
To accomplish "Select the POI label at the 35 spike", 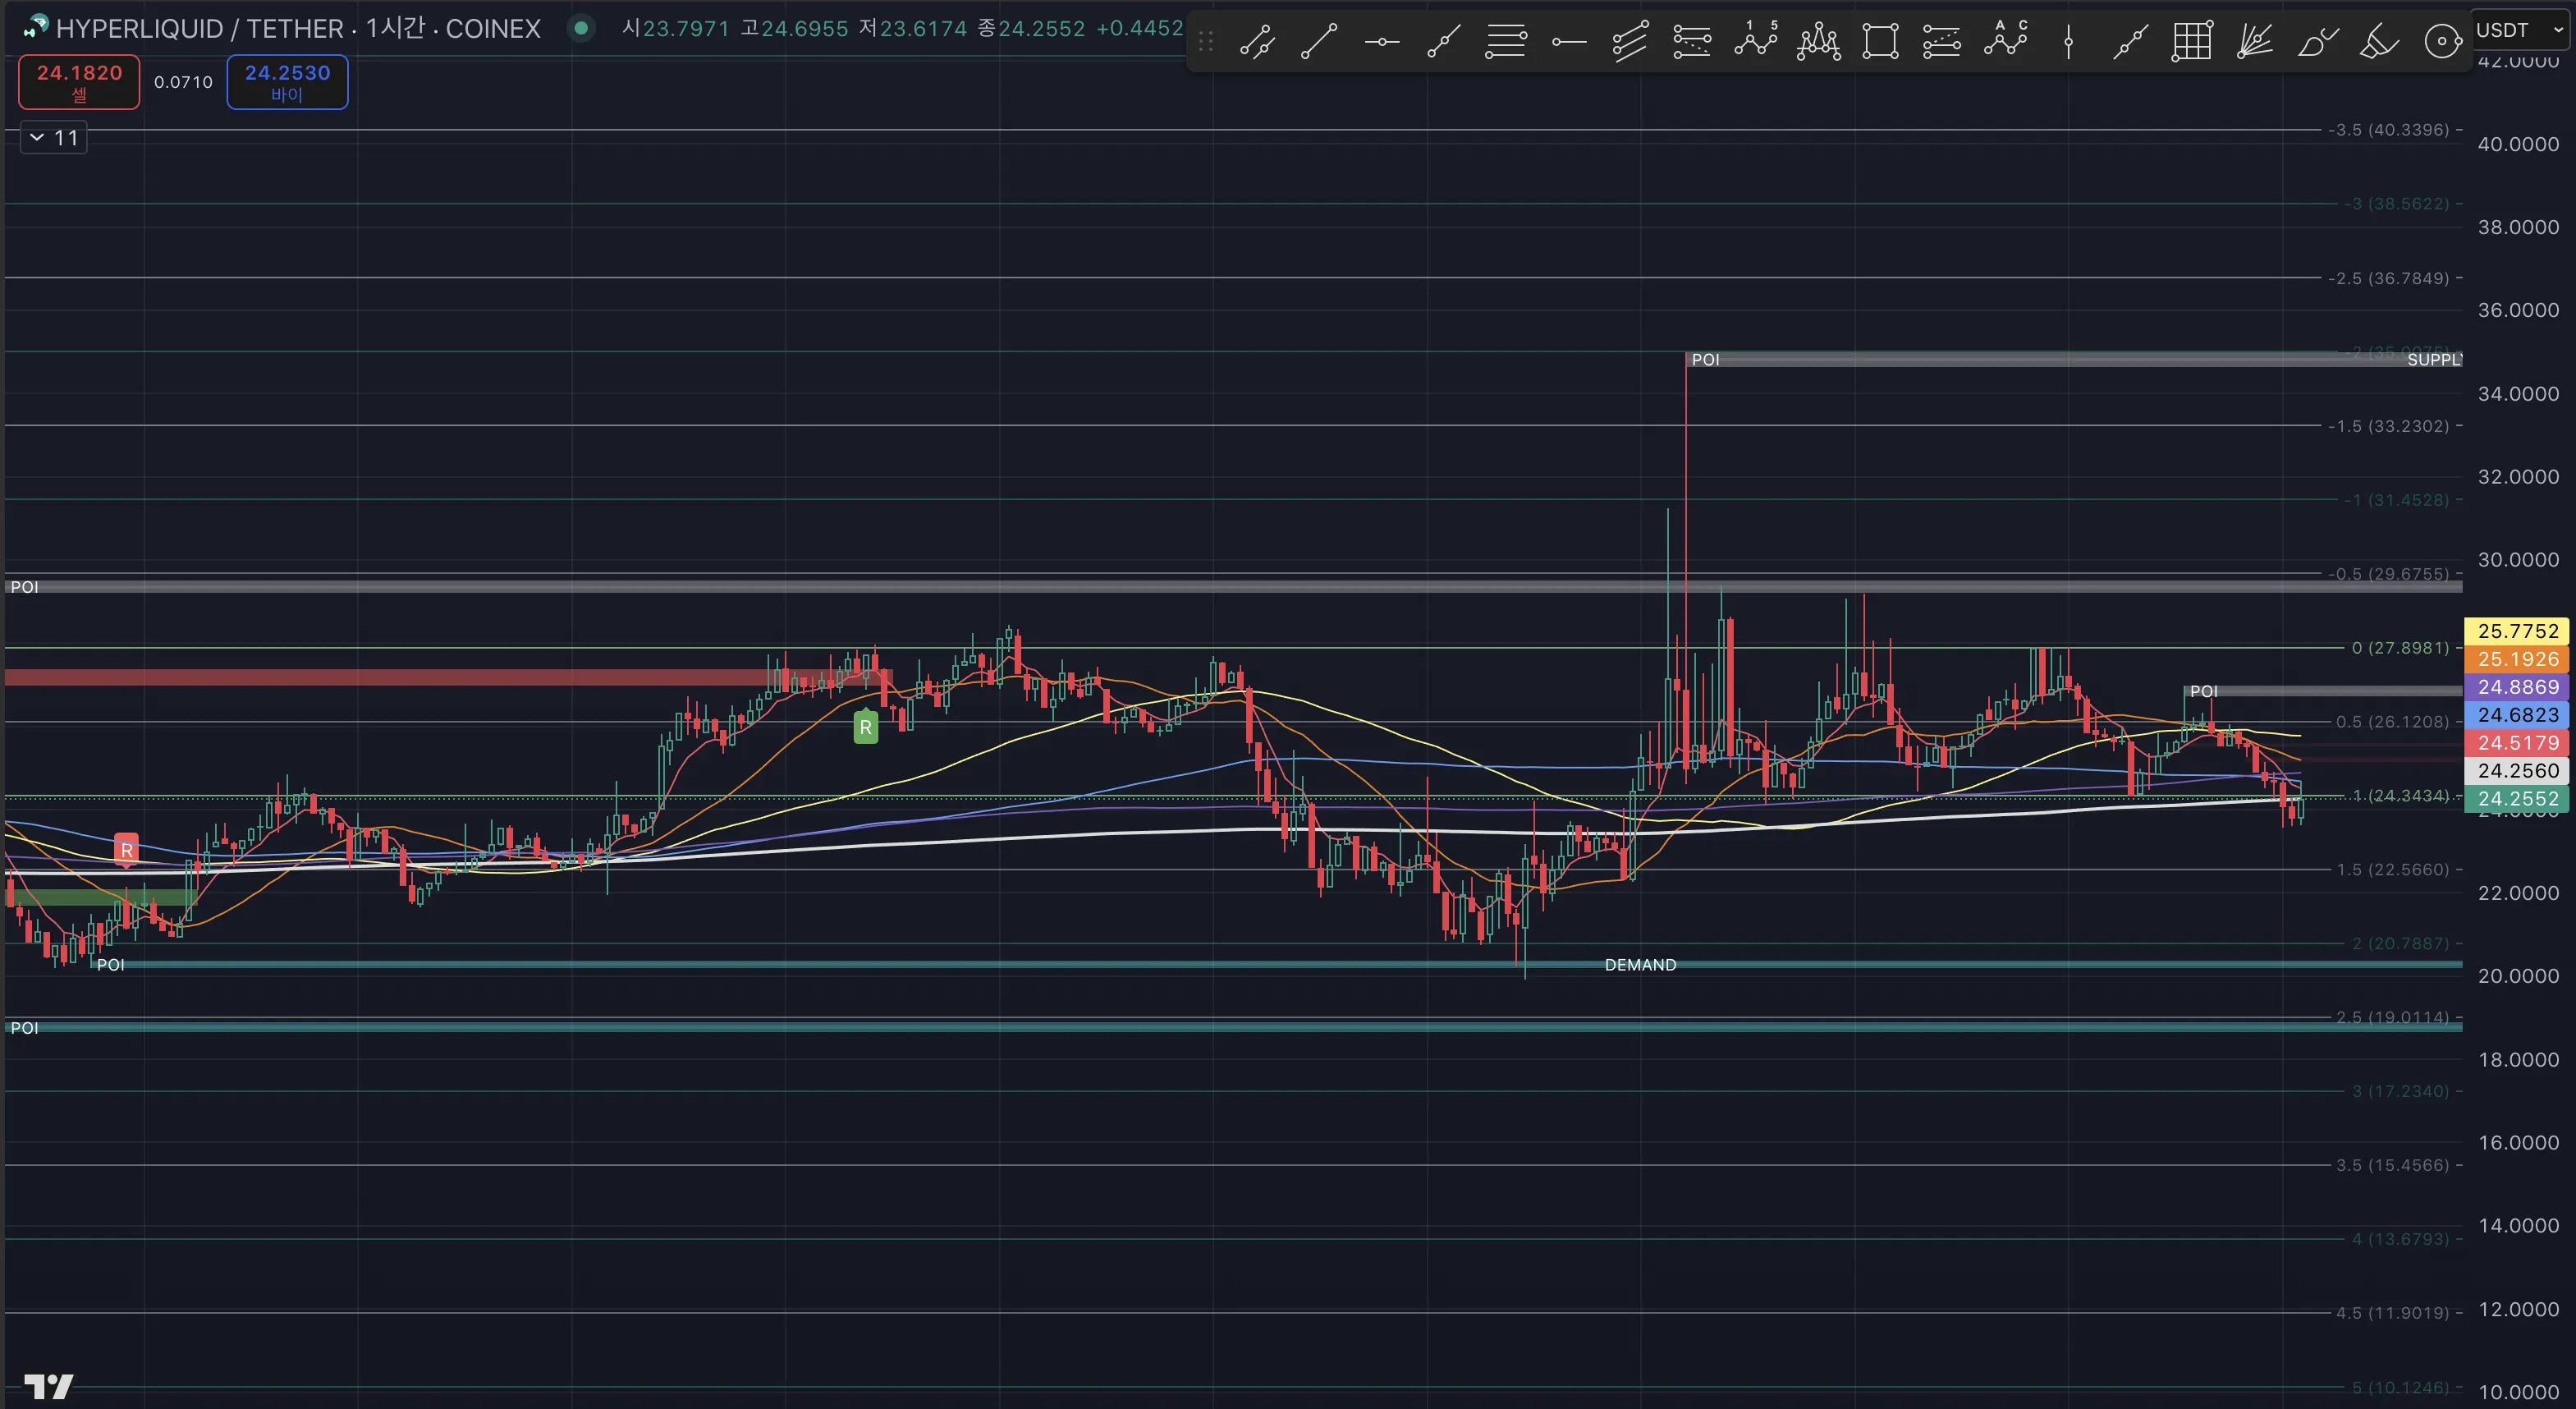I will point(1705,359).
